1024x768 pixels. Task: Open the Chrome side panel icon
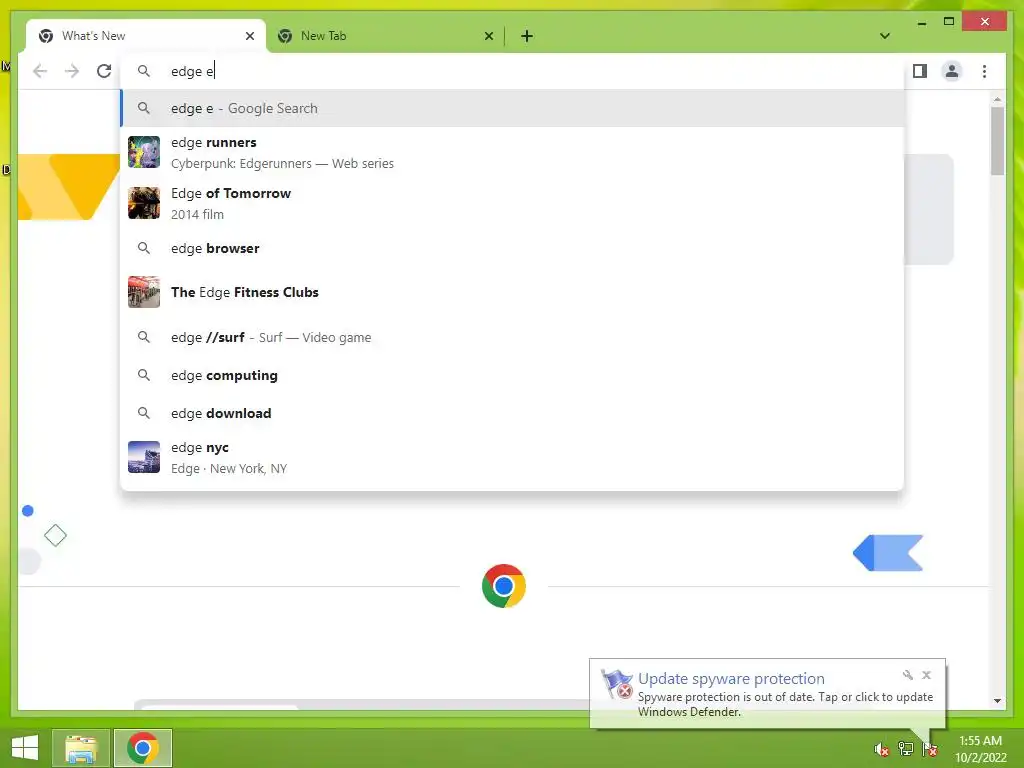tap(920, 71)
